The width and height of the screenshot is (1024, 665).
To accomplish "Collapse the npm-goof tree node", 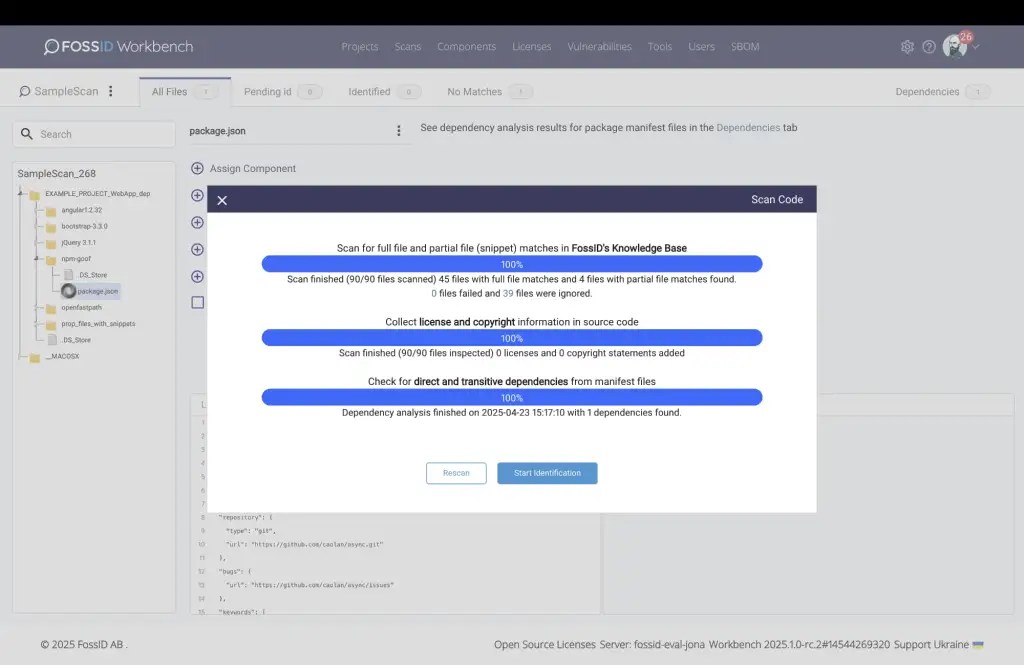I will 37,259.
